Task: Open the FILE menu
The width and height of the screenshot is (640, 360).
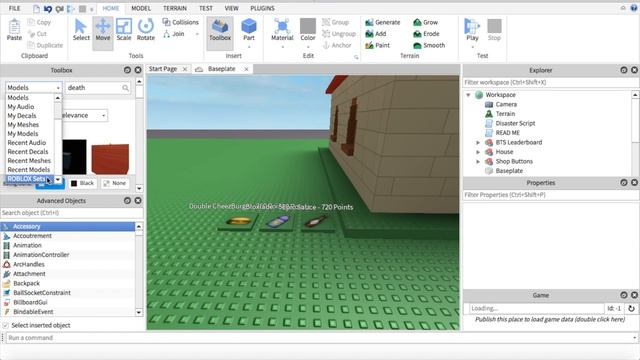Action: click(x=15, y=8)
